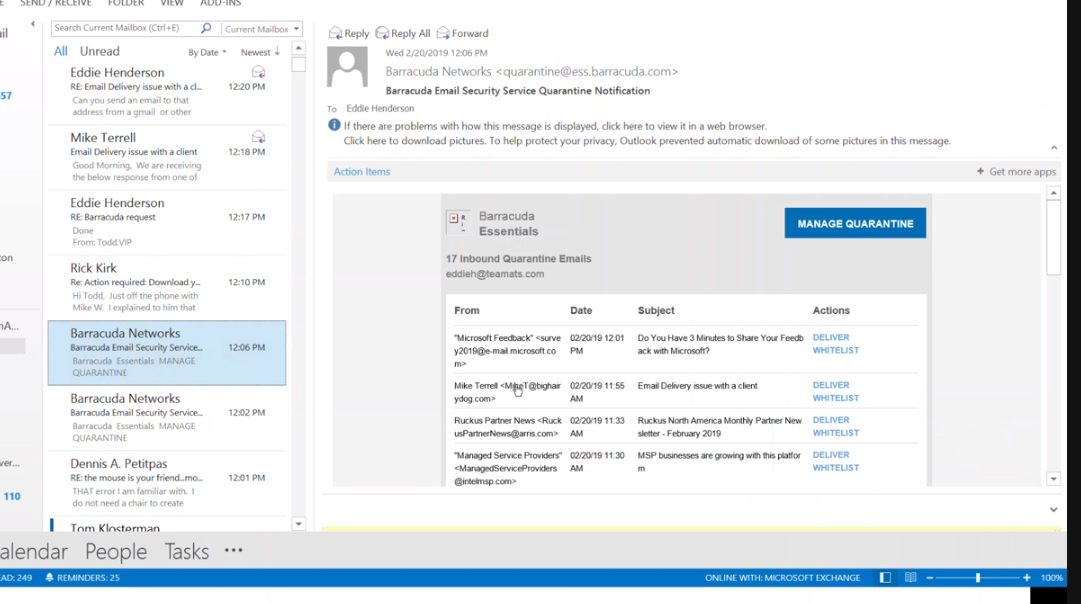This screenshot has height=604, width=1081.
Task: Switch to Normal view icon in status bar
Action: coord(885,578)
